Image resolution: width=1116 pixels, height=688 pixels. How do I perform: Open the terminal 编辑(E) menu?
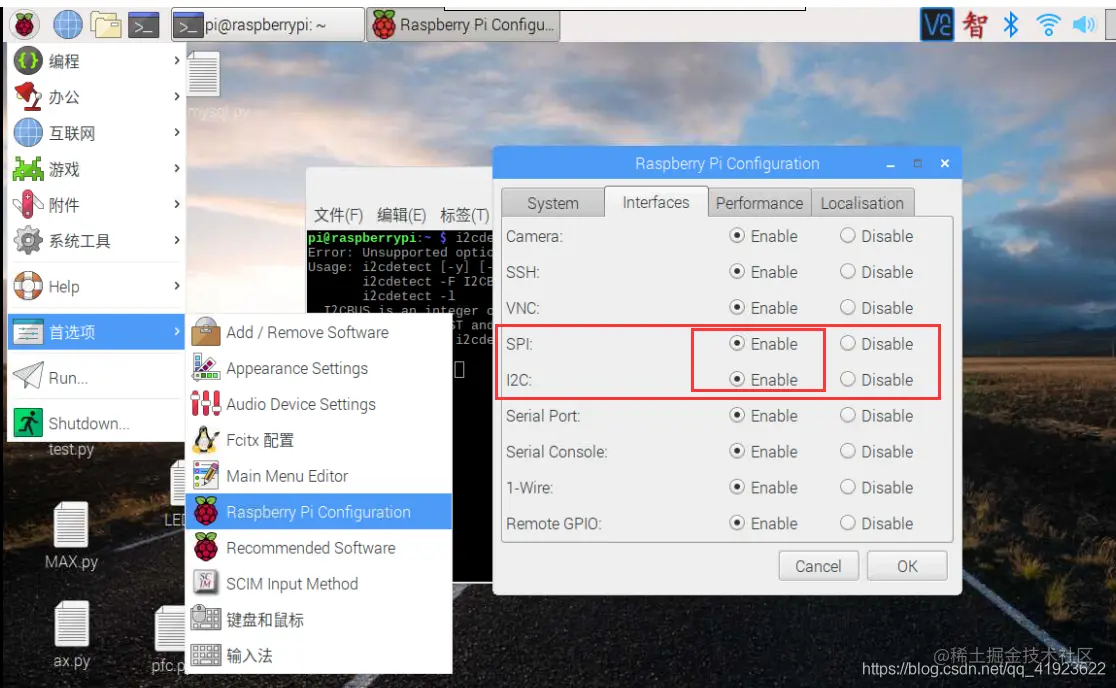401,215
